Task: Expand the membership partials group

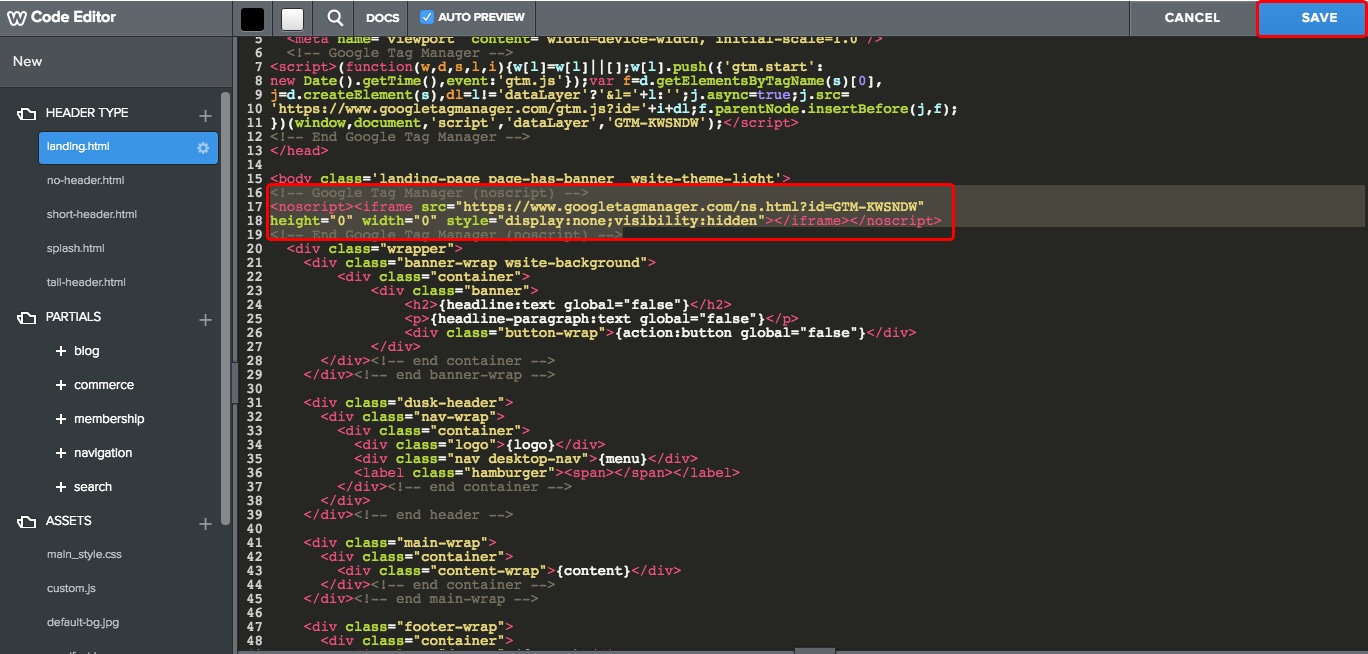Action: click(x=61, y=419)
